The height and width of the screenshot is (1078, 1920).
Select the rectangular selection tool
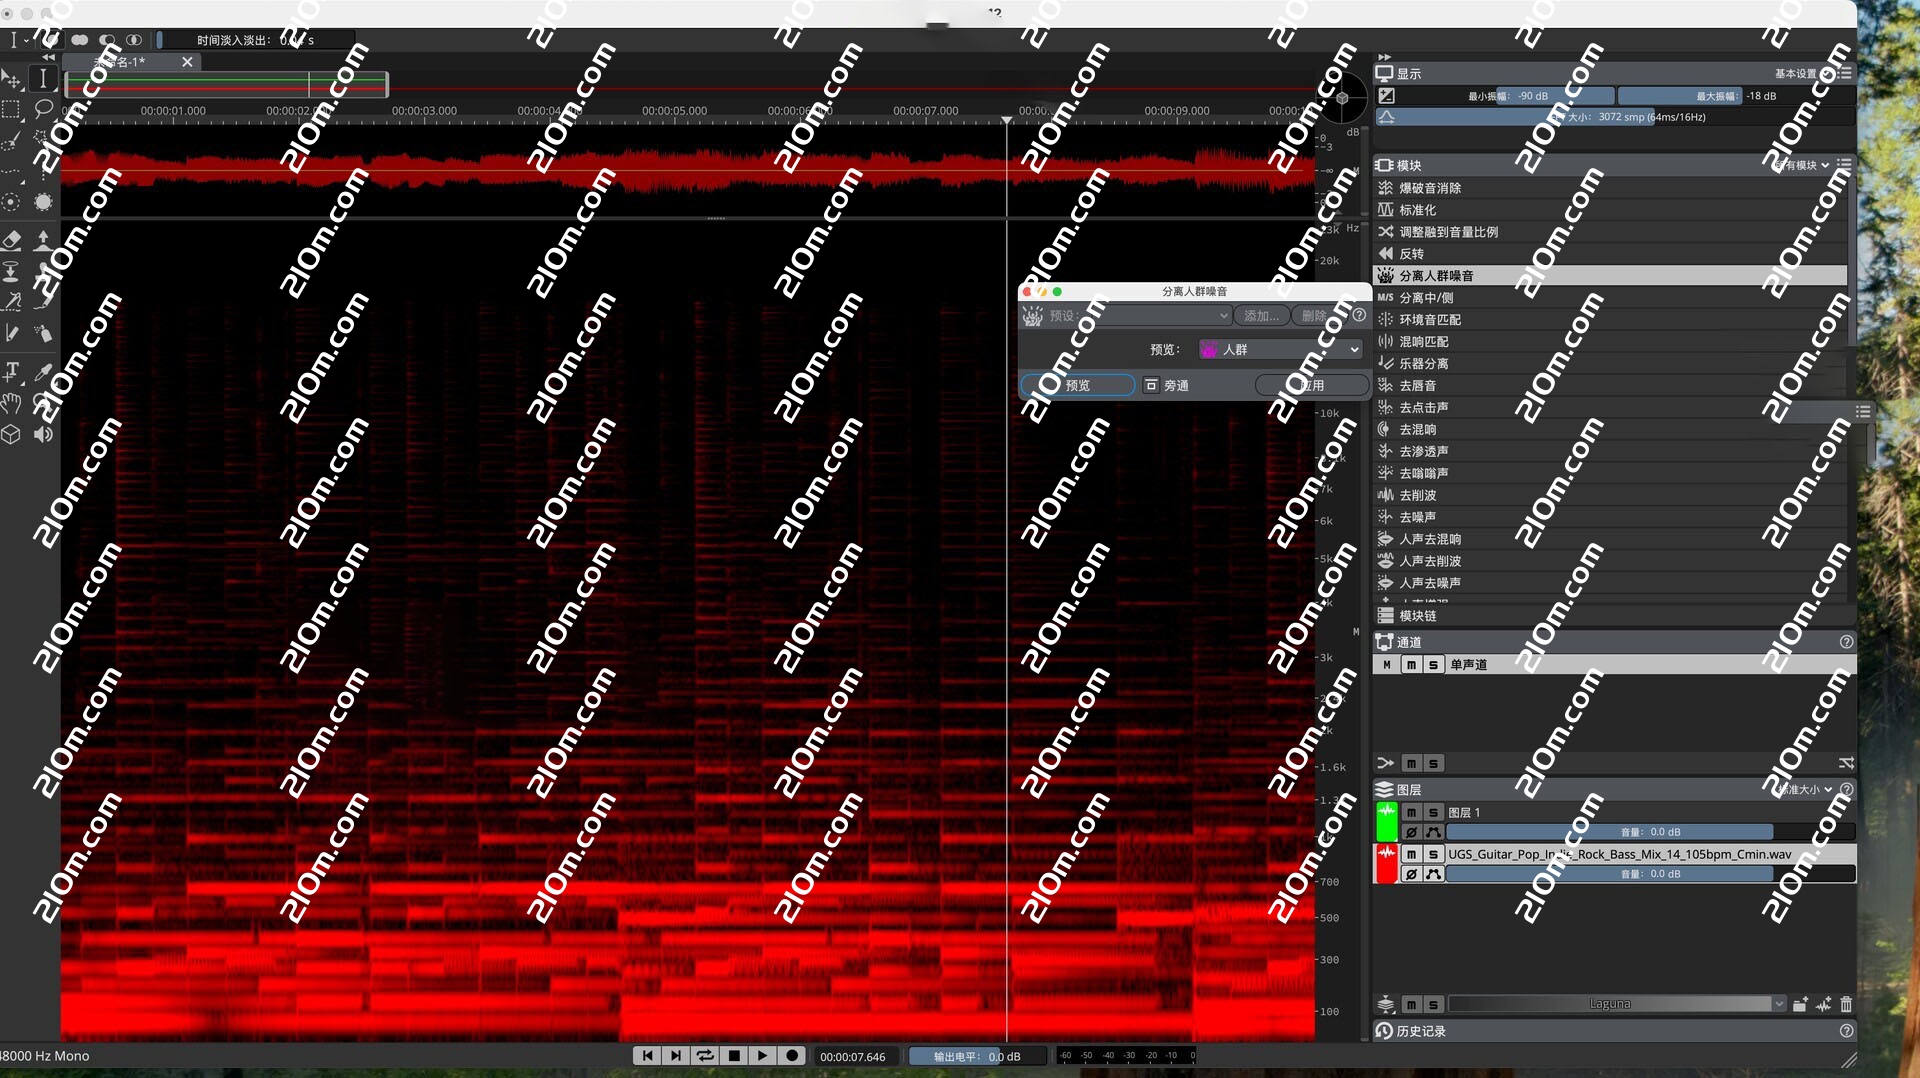(x=11, y=108)
